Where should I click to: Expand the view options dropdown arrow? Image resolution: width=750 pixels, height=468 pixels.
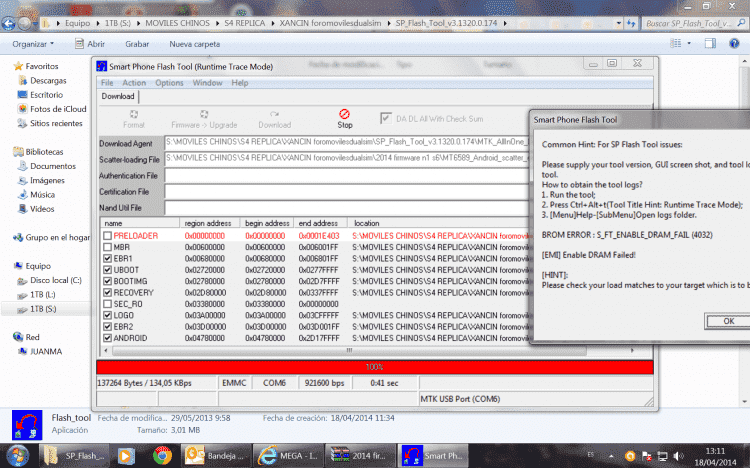pyautogui.click(x=689, y=44)
